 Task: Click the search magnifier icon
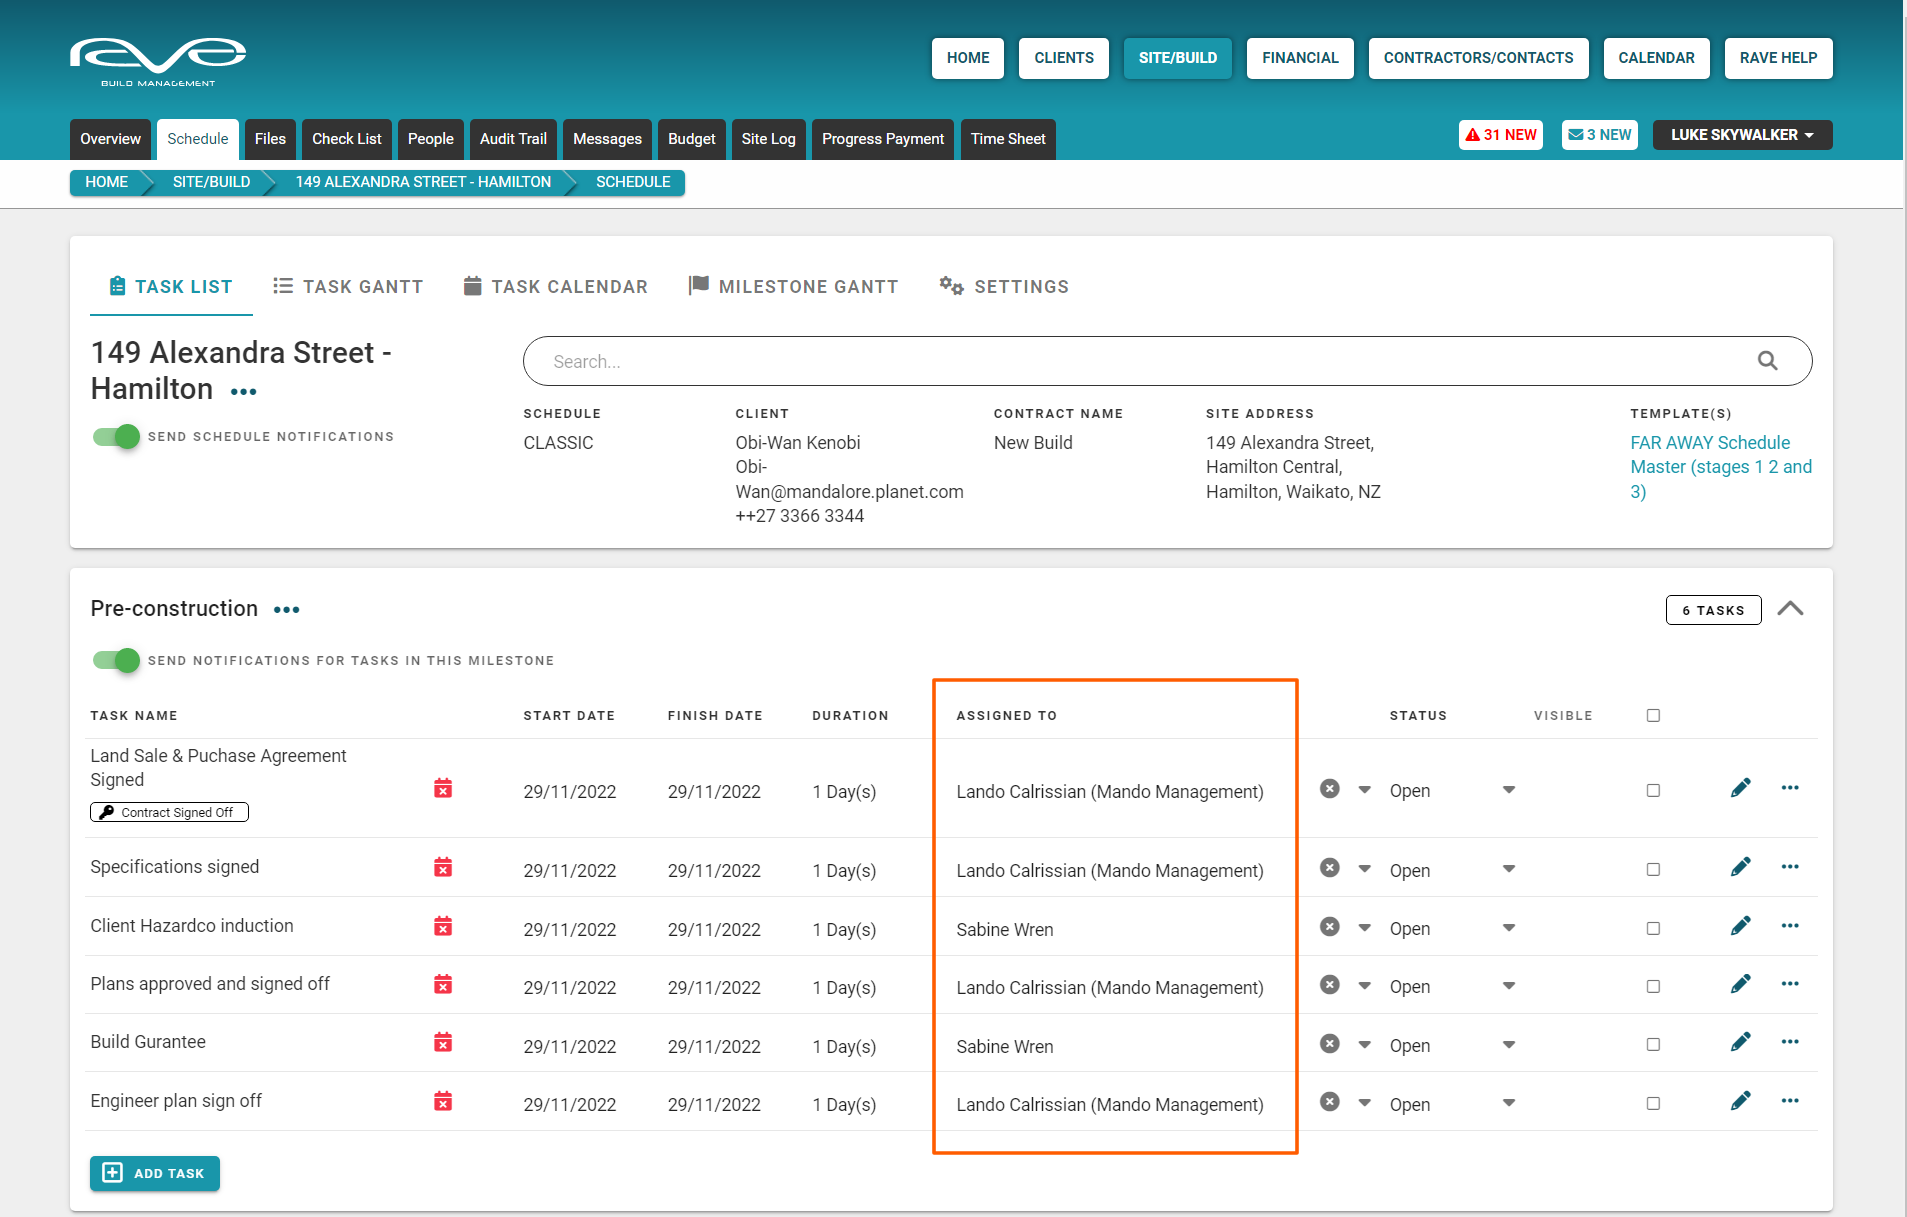click(x=1767, y=361)
